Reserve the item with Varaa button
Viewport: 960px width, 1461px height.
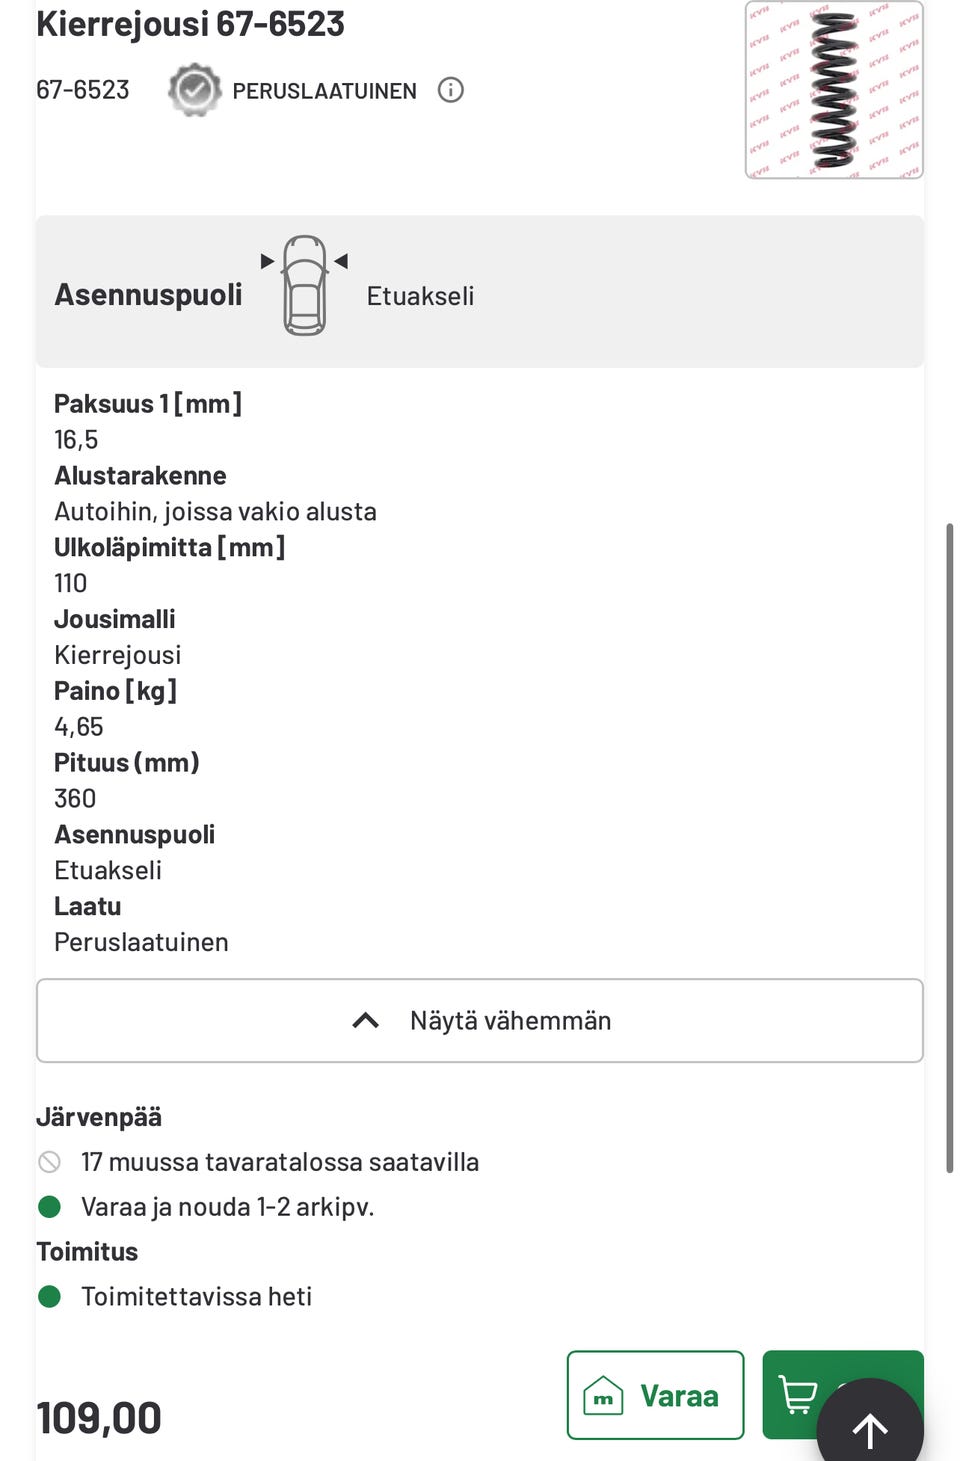pyautogui.click(x=655, y=1395)
